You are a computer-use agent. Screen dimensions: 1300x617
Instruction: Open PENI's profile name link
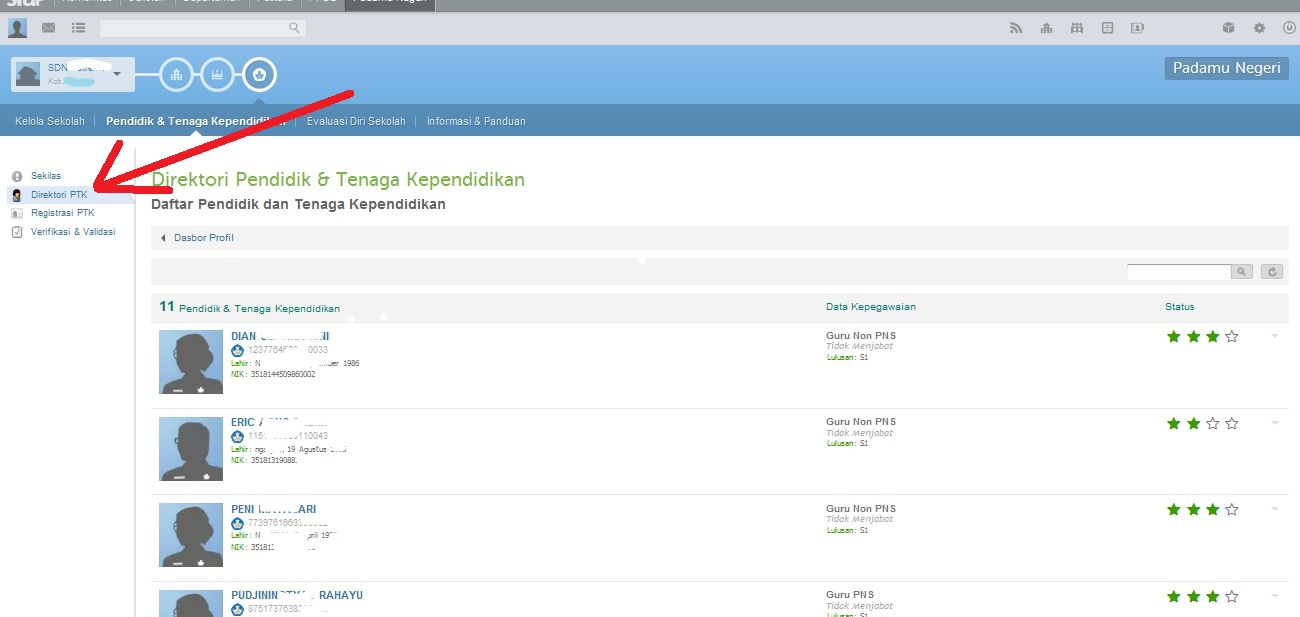(274, 509)
